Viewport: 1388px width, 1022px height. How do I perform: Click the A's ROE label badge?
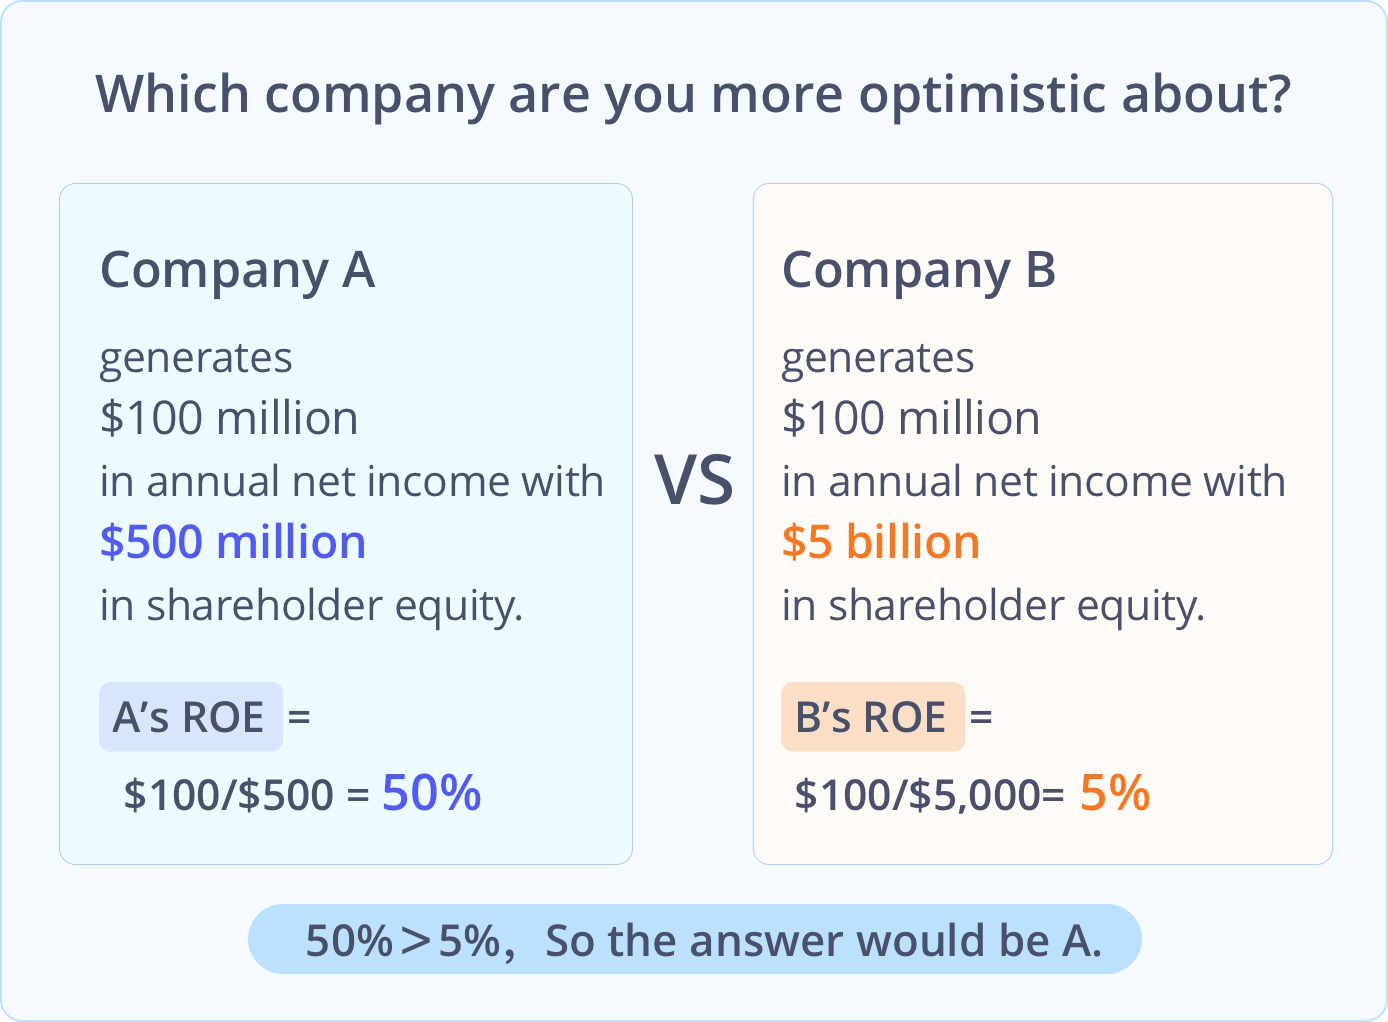pyautogui.click(x=190, y=717)
